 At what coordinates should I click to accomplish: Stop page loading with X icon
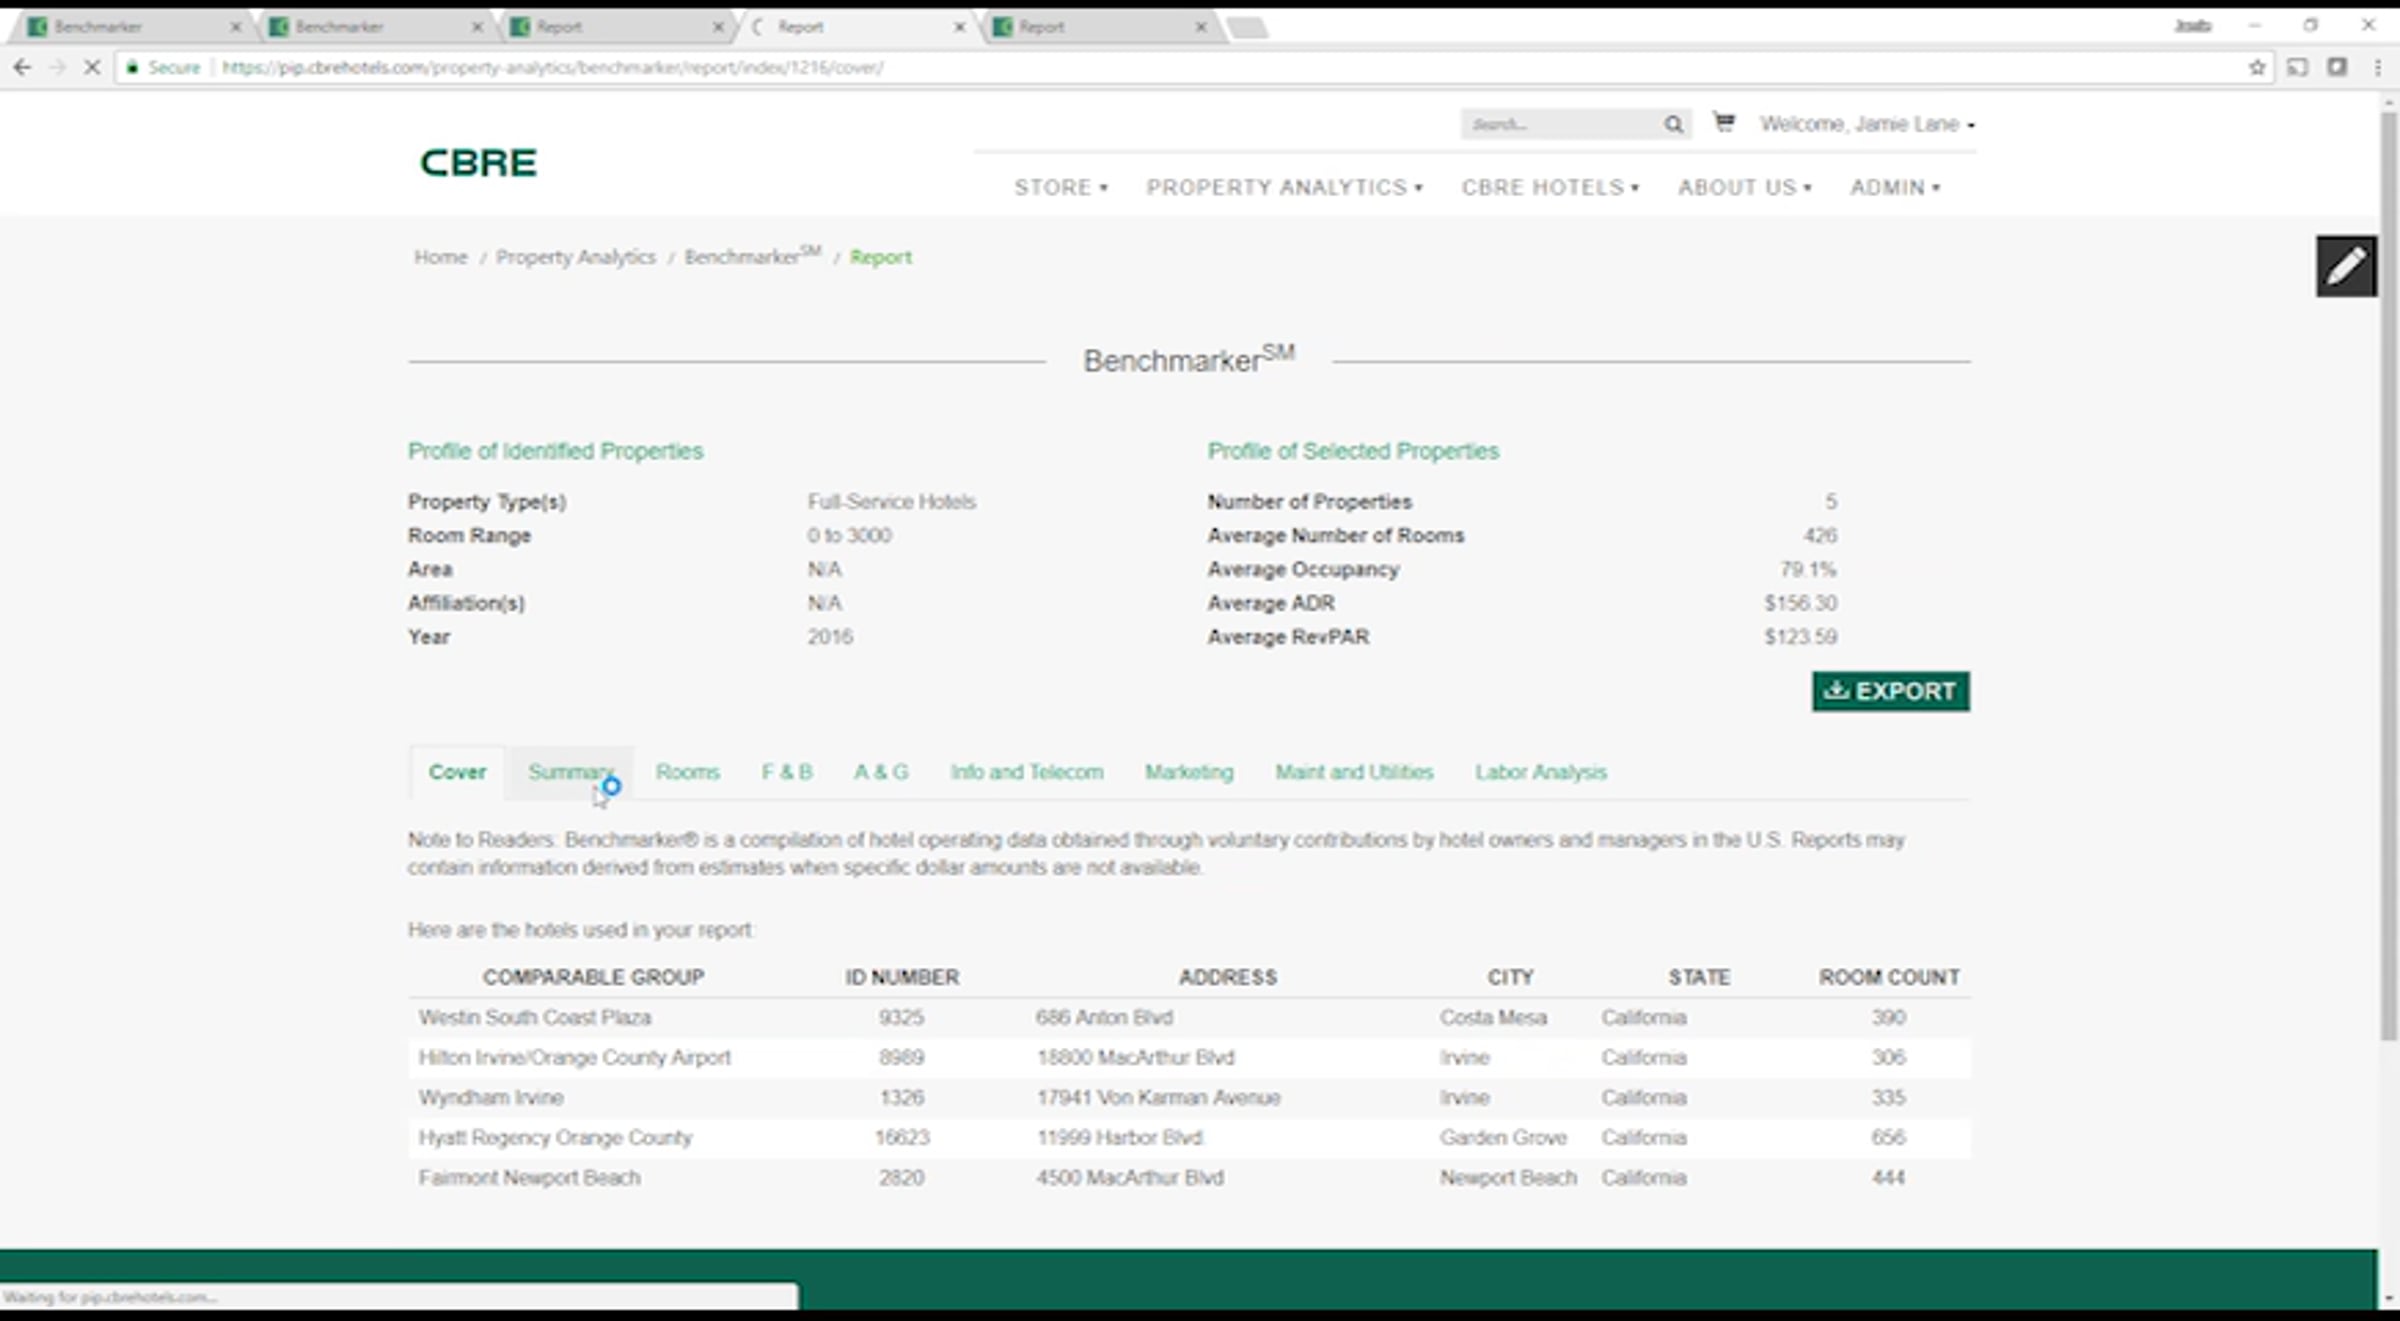pyautogui.click(x=91, y=67)
